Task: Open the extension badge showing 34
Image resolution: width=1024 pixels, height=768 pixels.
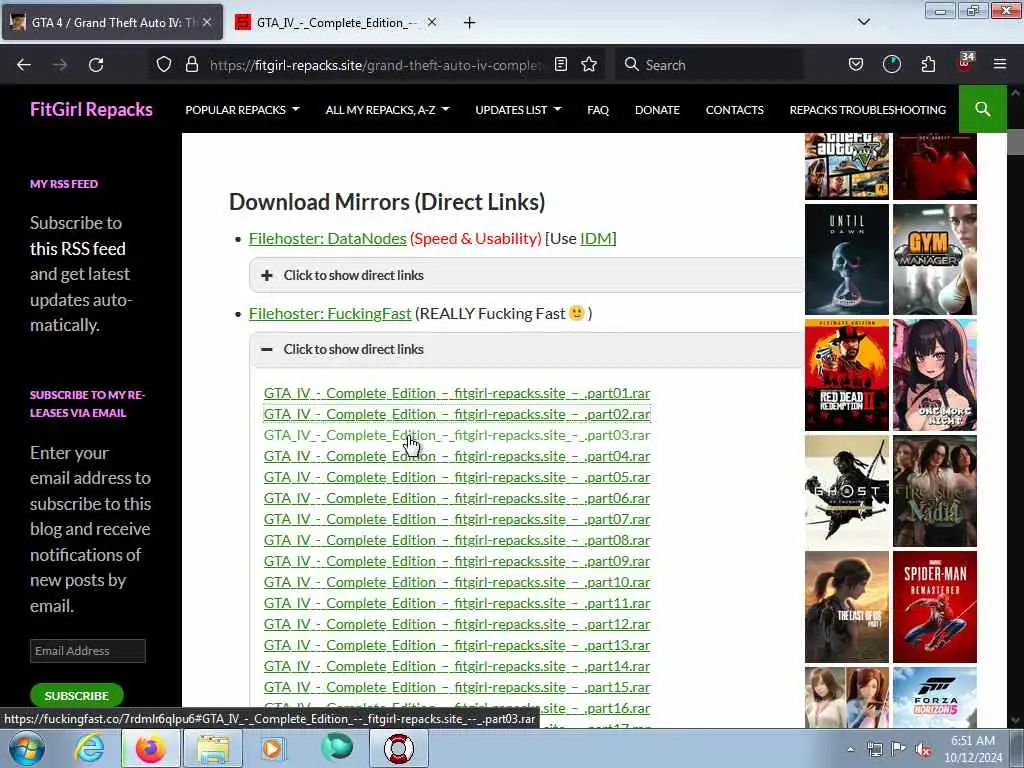Action: click(965, 63)
